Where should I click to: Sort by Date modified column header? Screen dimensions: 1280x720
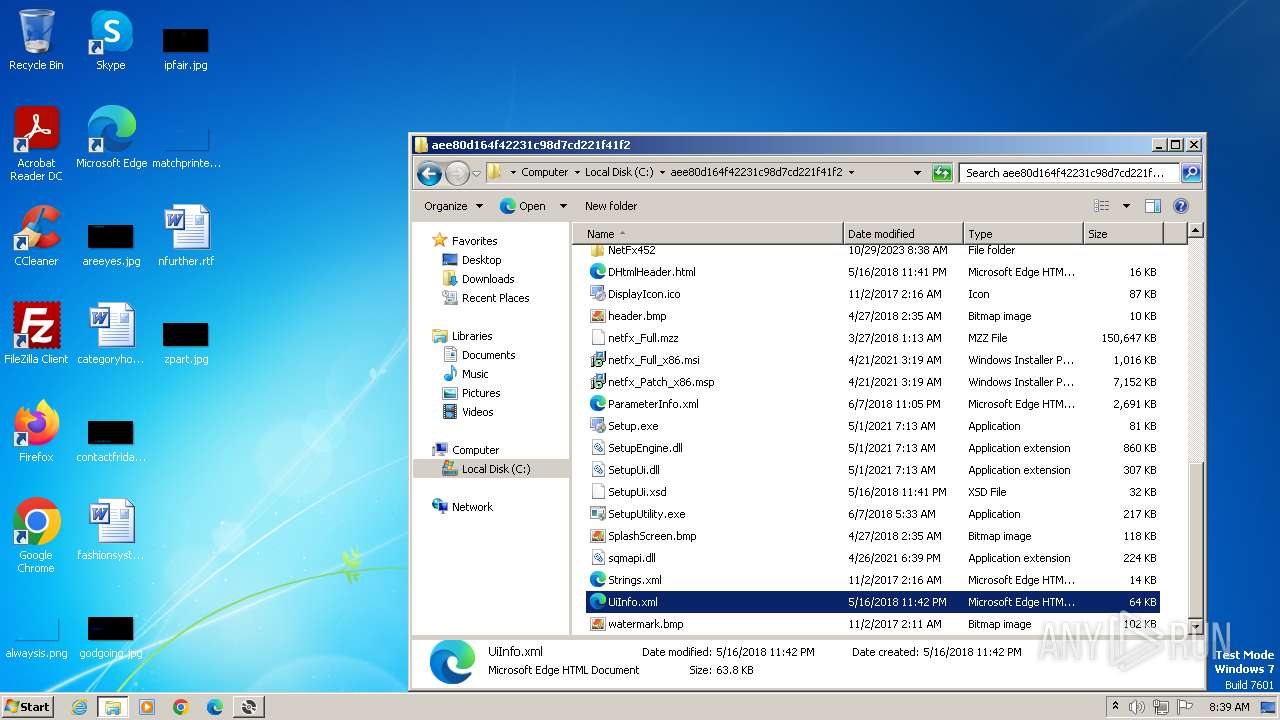click(x=904, y=233)
